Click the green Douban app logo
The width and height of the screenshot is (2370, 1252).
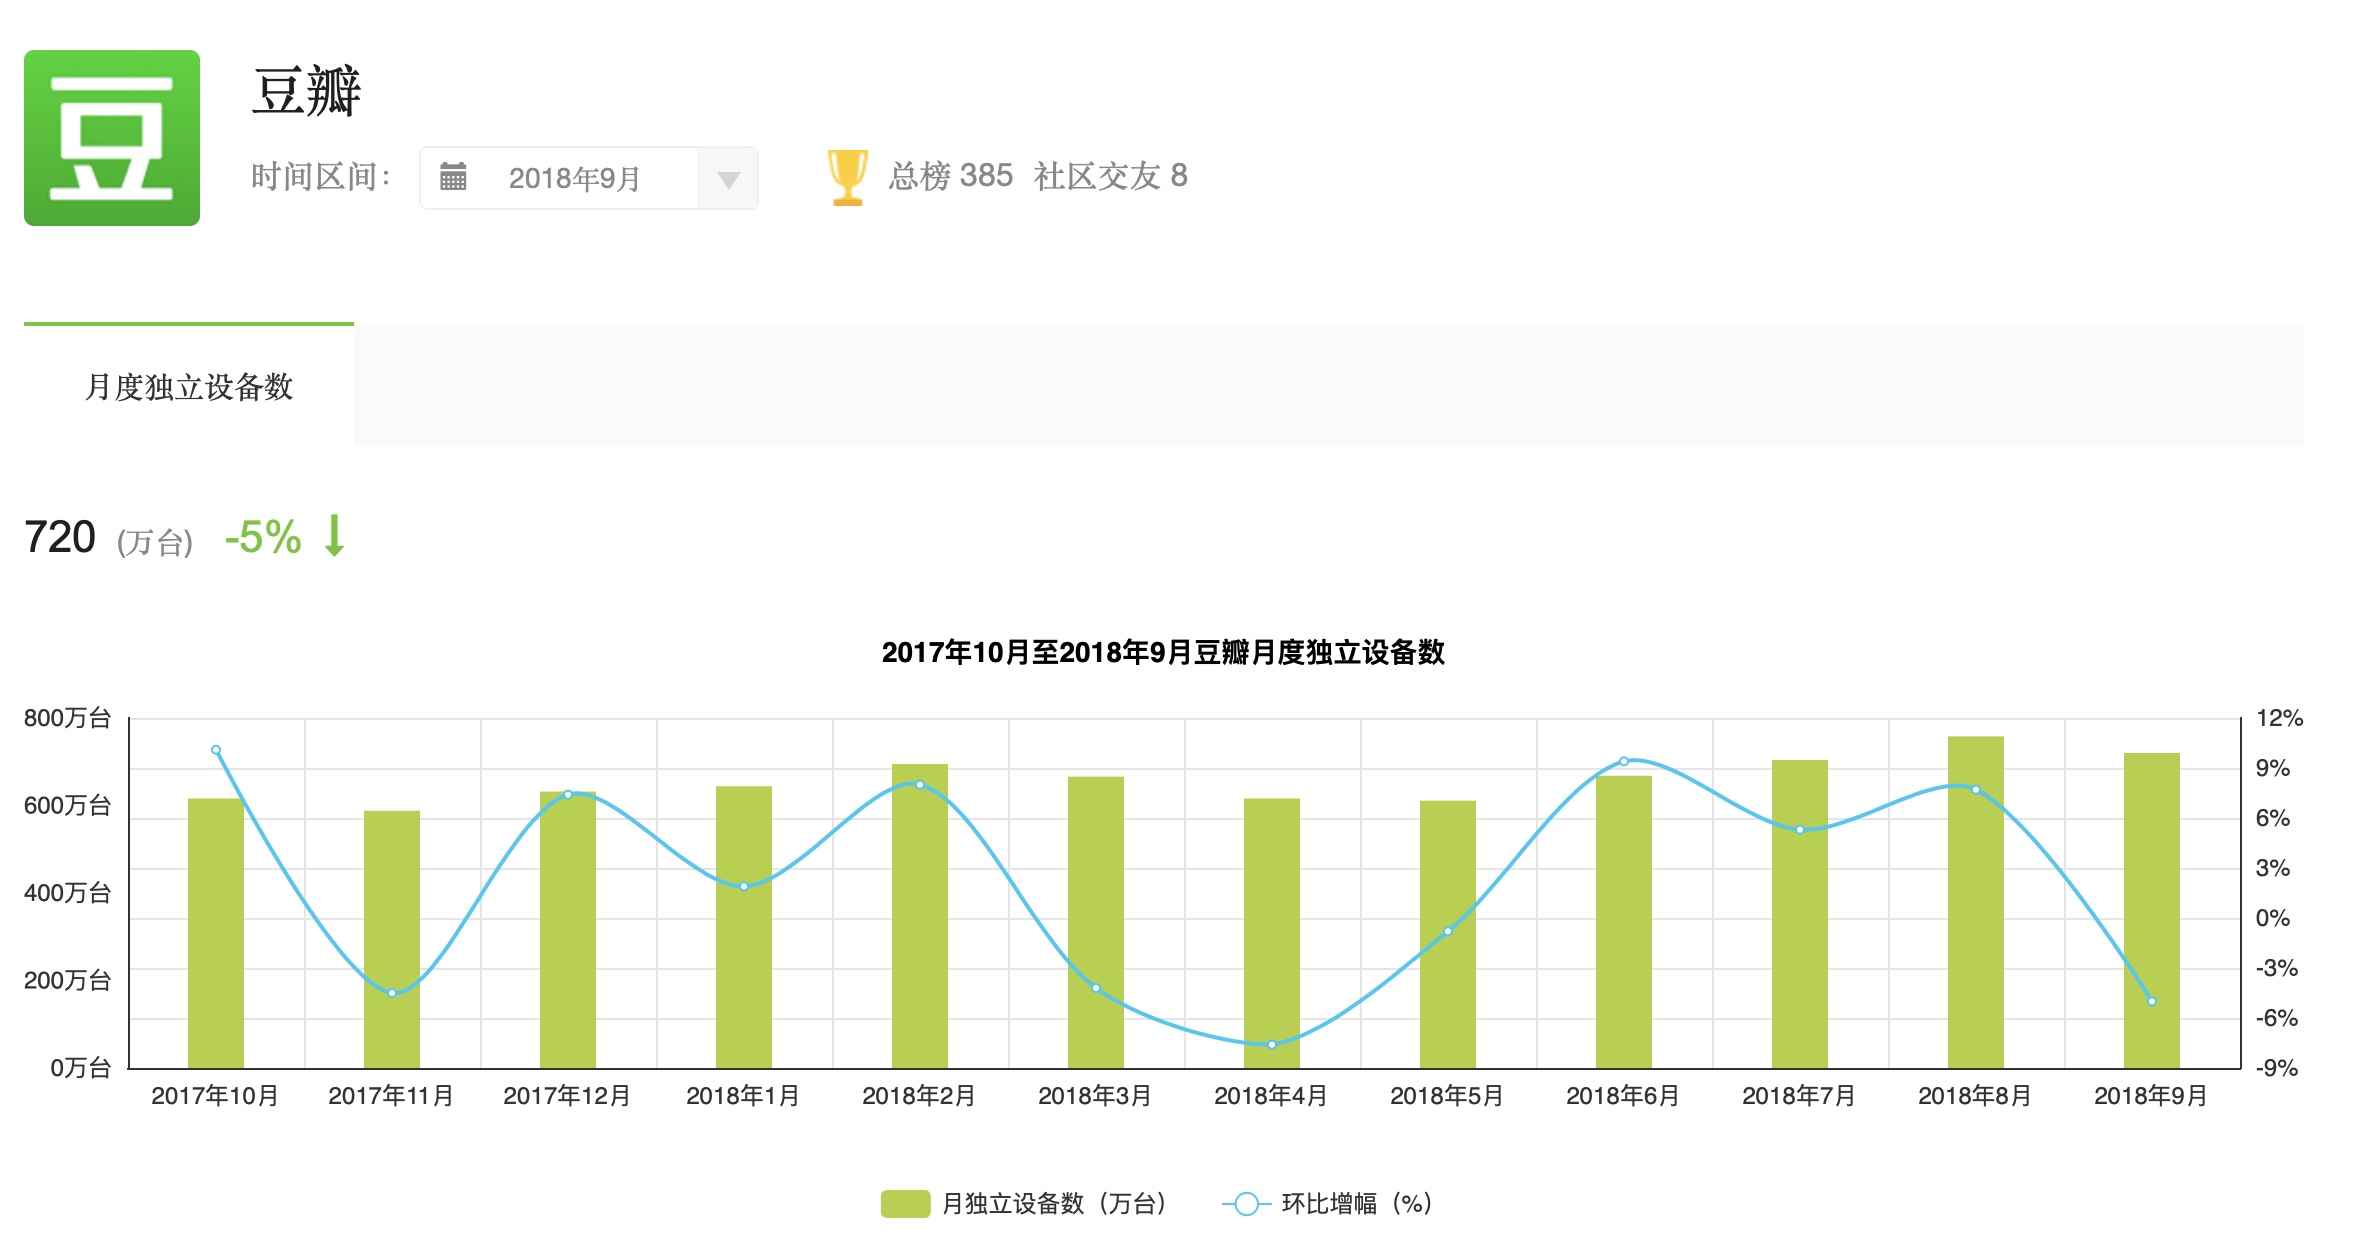[112, 138]
